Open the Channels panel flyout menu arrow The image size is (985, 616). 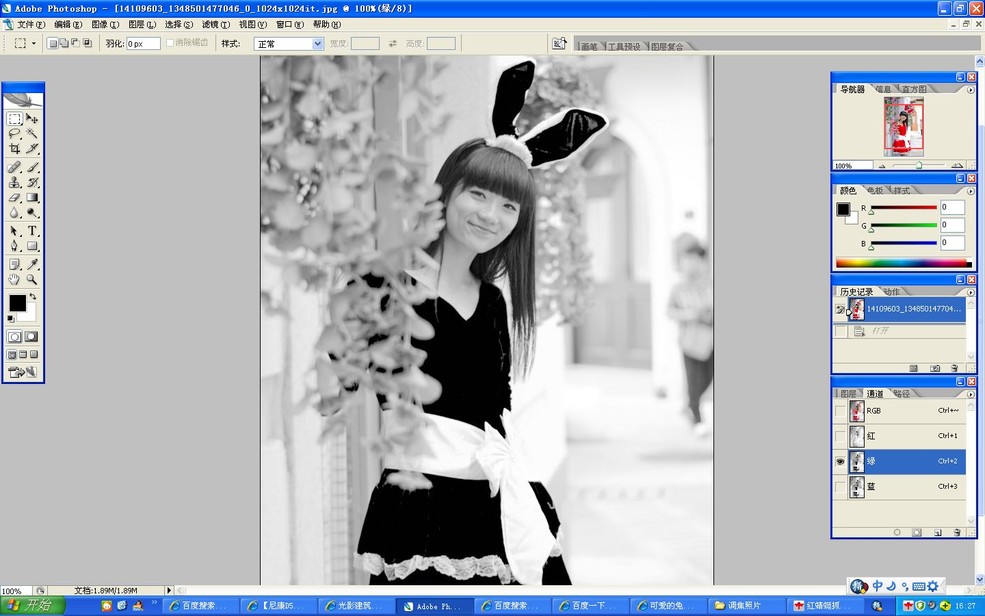[970, 392]
